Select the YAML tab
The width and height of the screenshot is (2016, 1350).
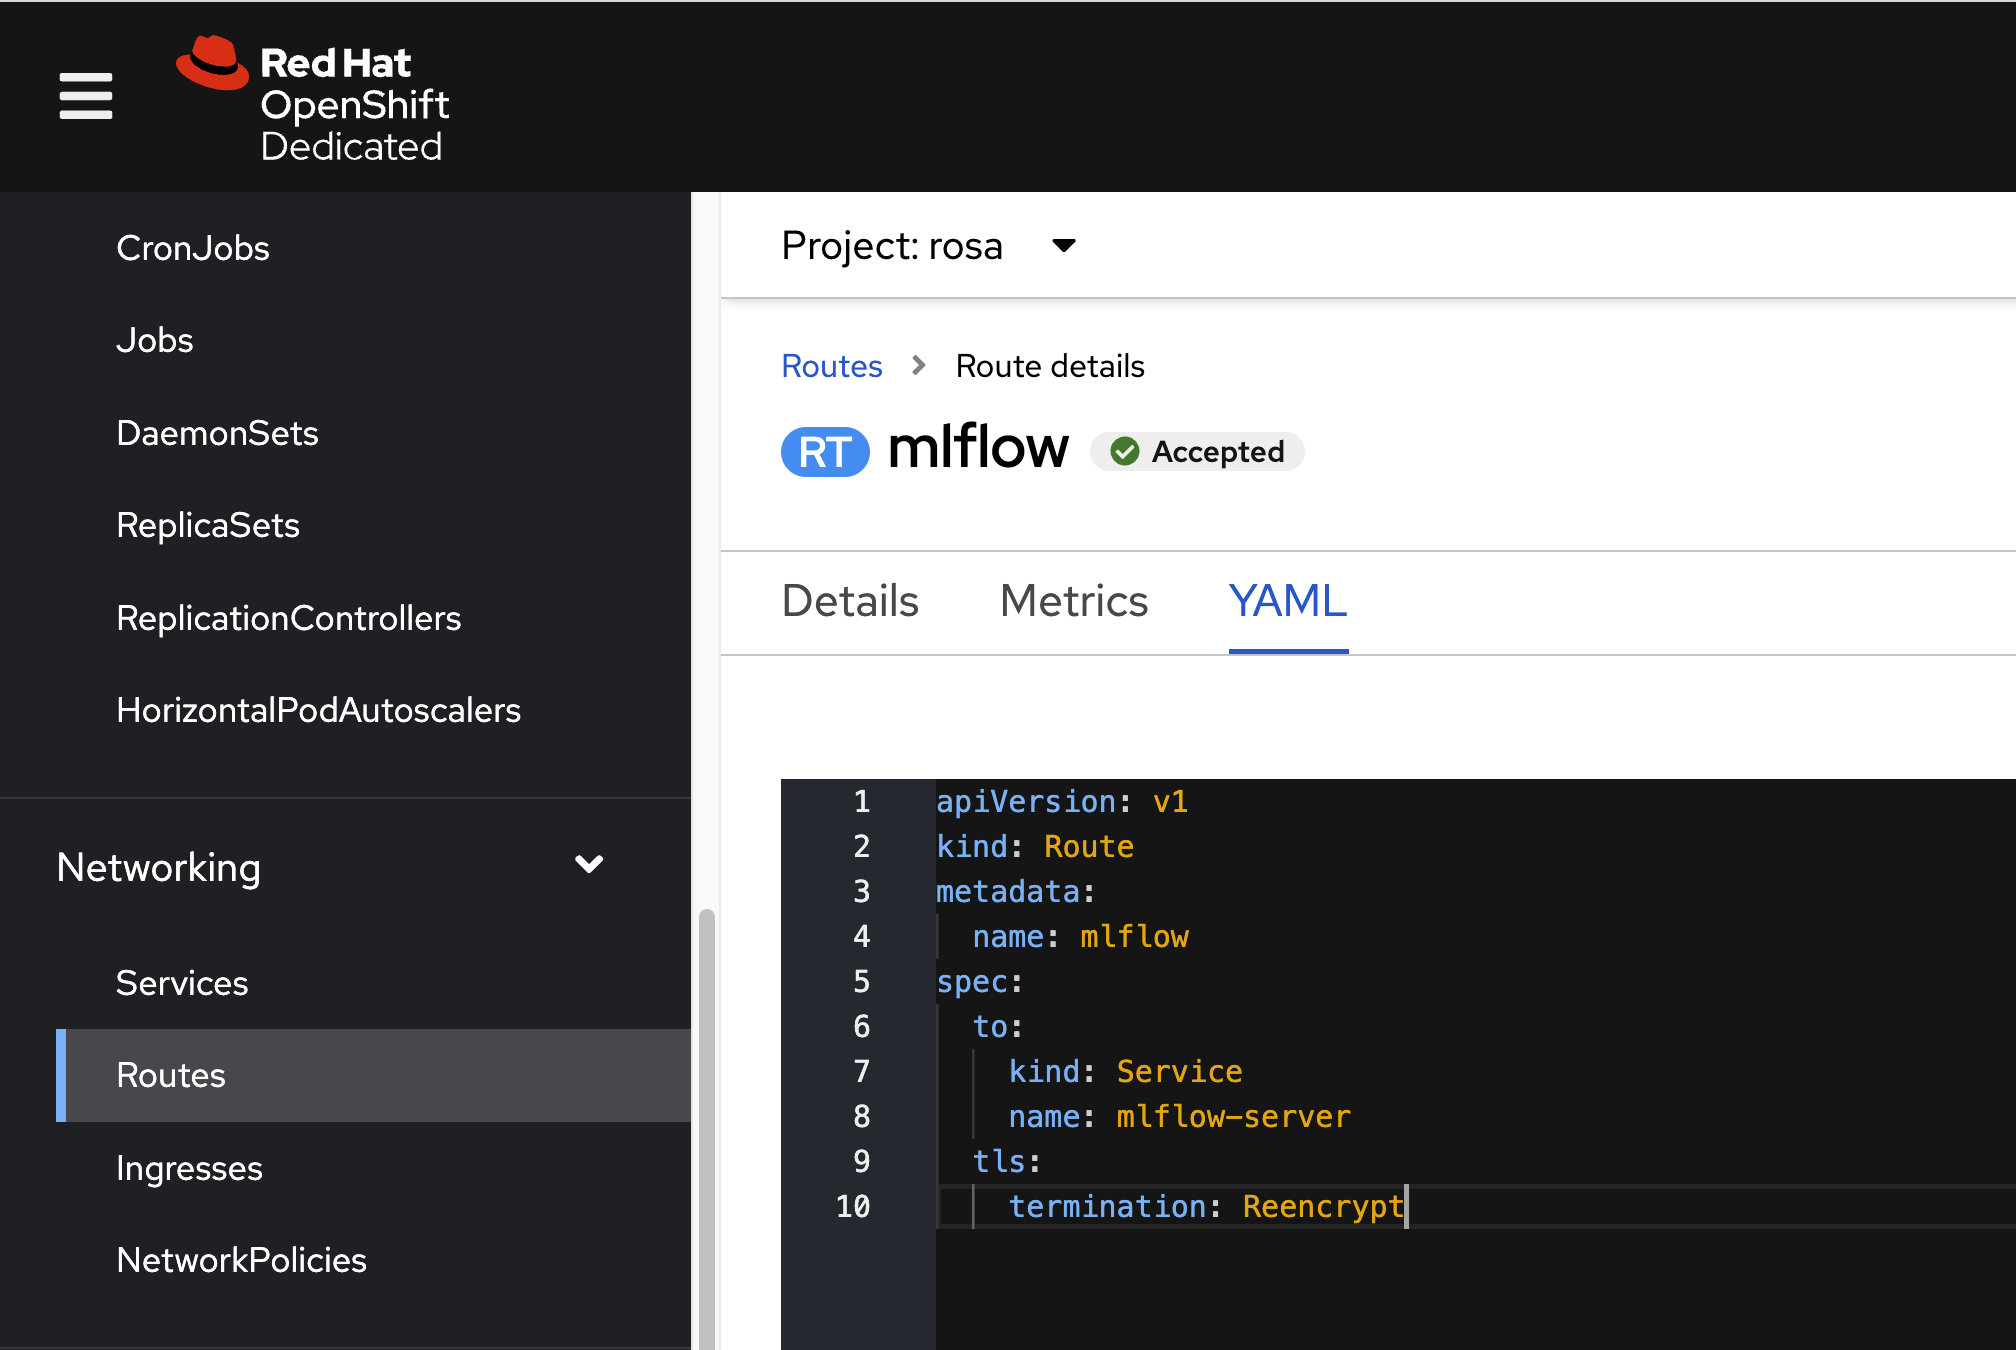pyautogui.click(x=1288, y=601)
